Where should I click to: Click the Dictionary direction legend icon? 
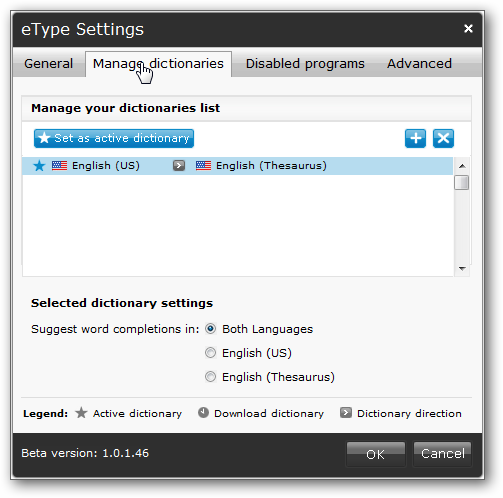tap(346, 413)
